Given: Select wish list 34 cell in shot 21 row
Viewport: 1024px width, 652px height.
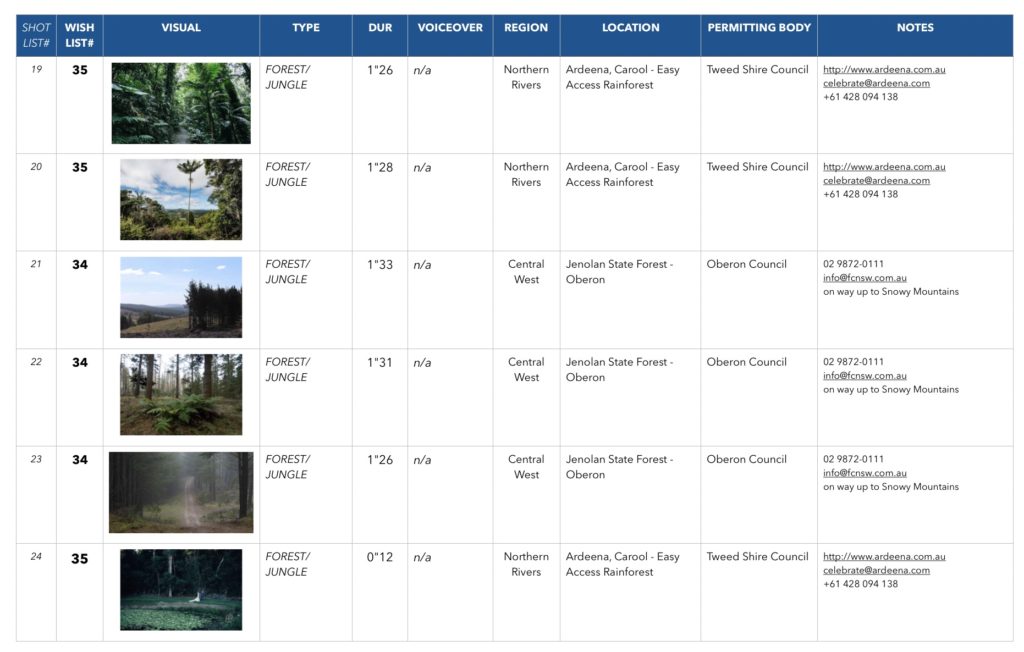Looking at the screenshot, I should click(x=80, y=300).
